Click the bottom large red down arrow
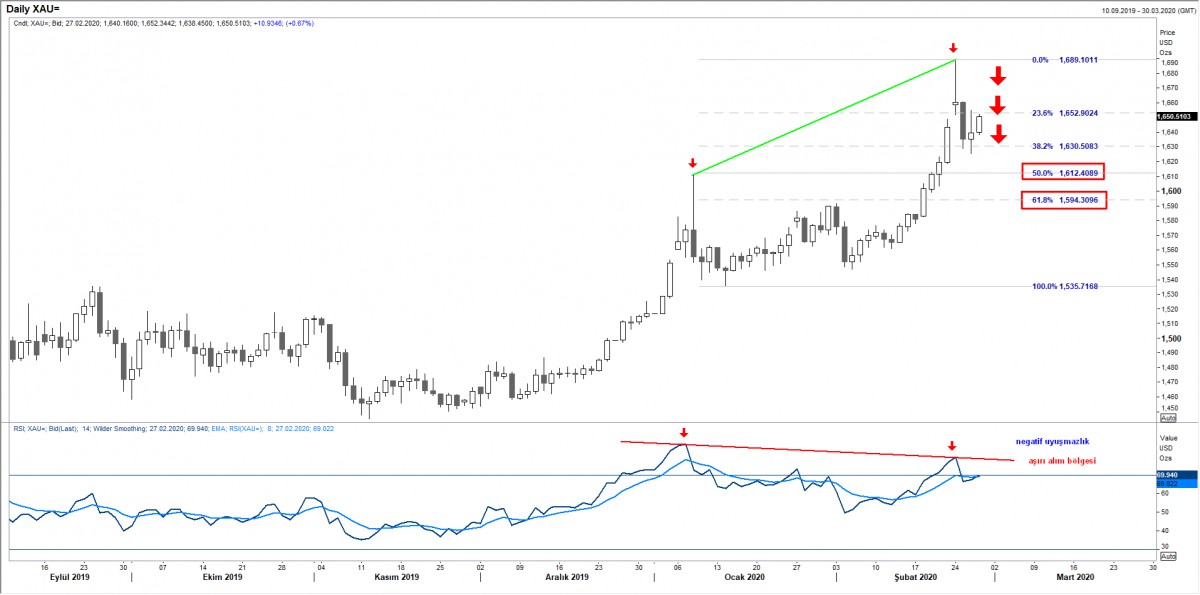 click(998, 134)
